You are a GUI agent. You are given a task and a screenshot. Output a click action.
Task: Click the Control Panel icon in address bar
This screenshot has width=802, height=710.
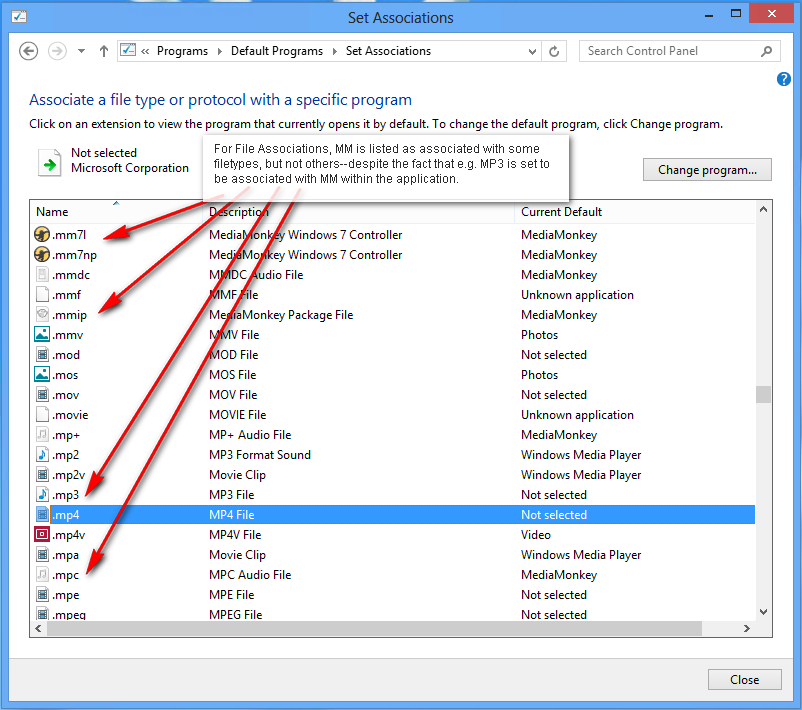tap(128, 50)
